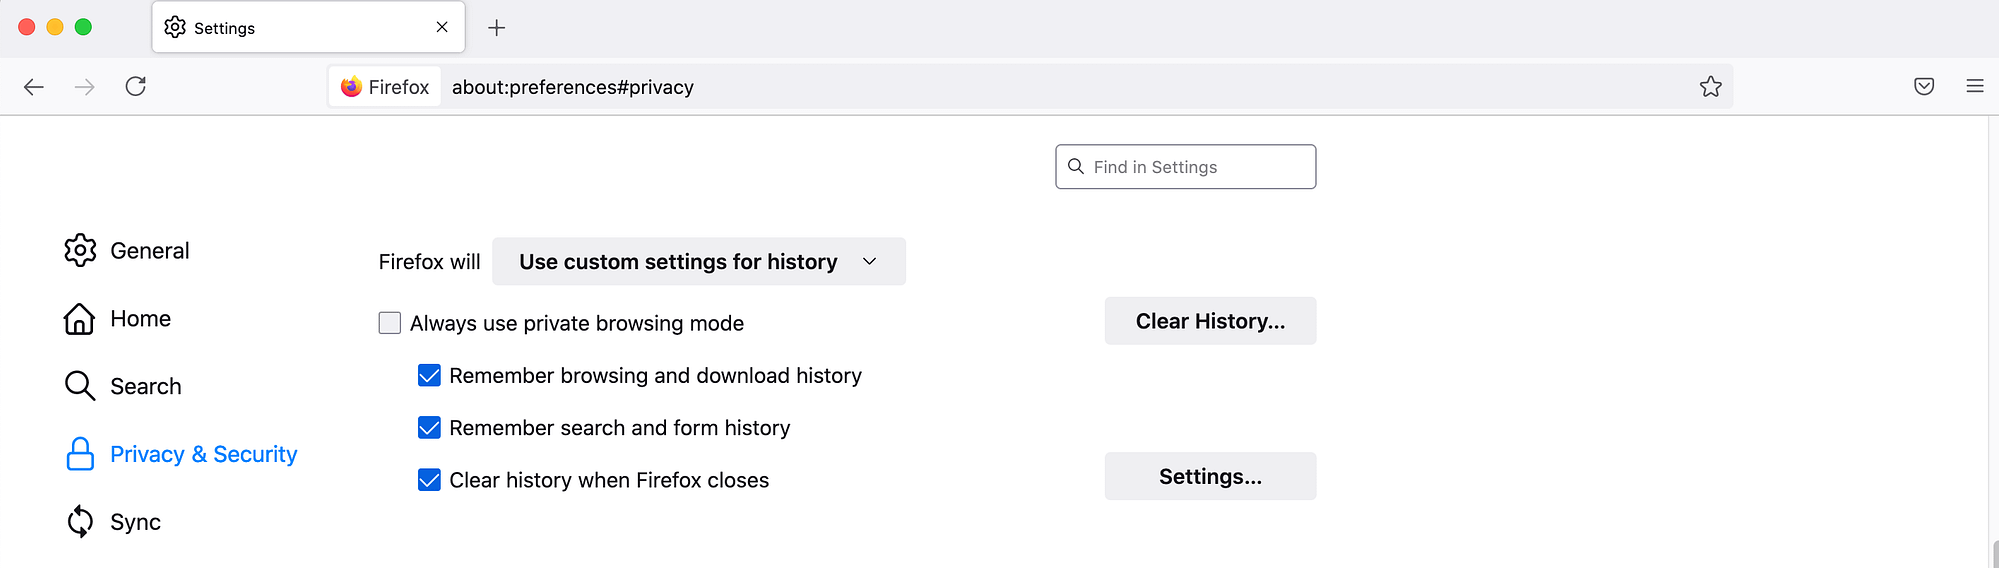Uncheck Remember search and form history

pyautogui.click(x=429, y=428)
